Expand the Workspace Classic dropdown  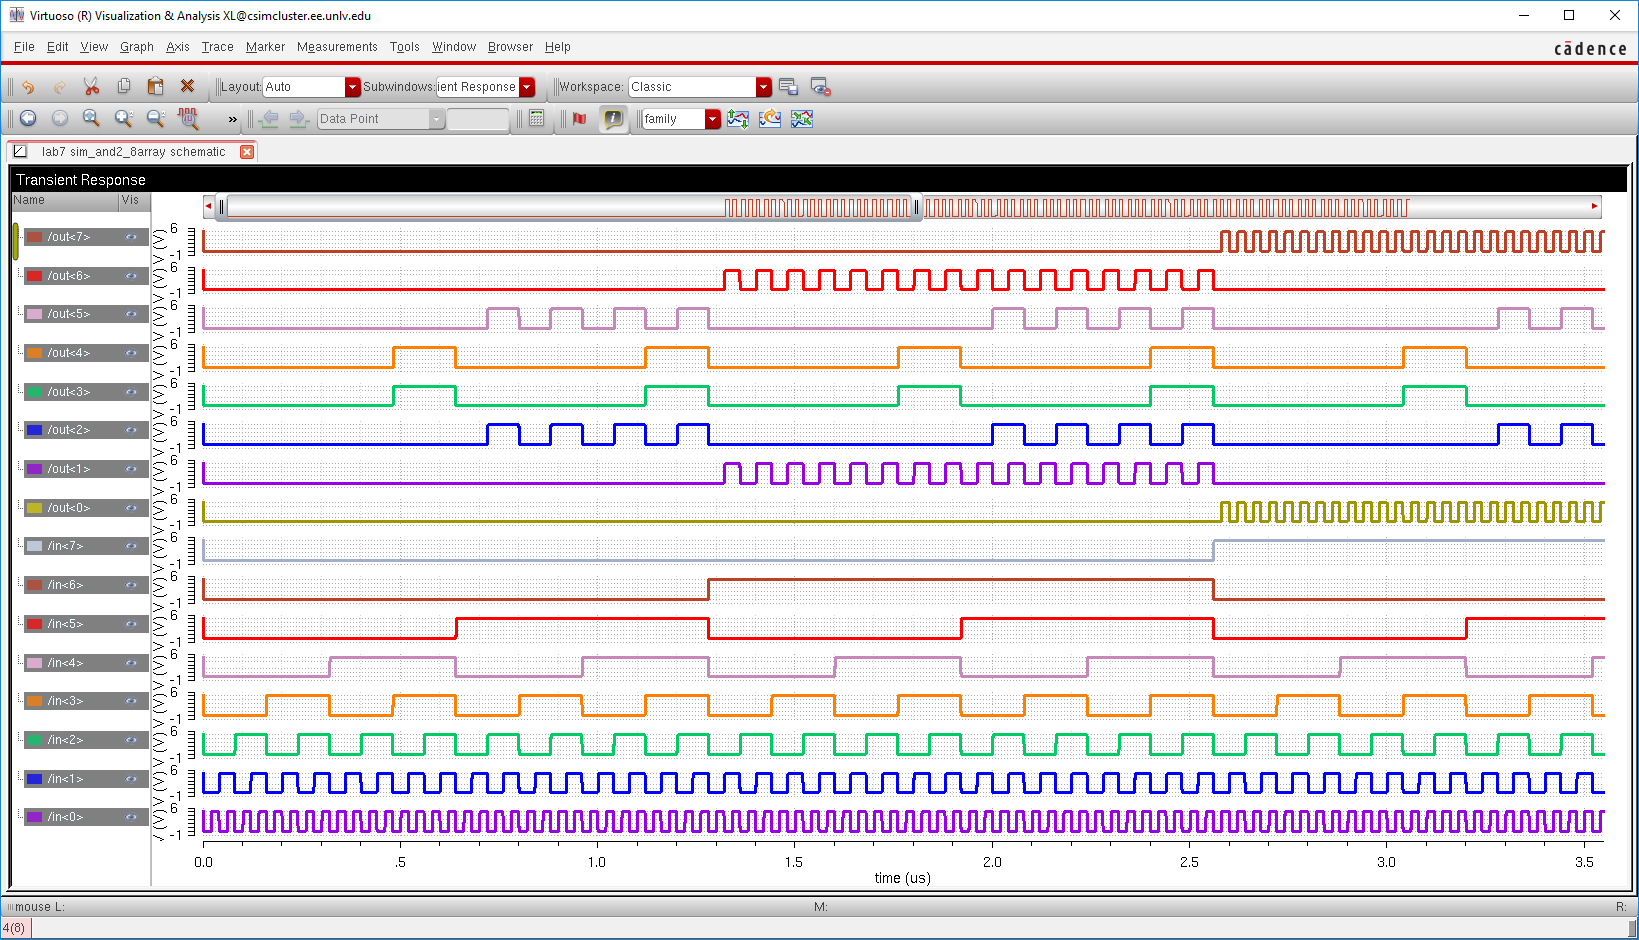(x=764, y=87)
